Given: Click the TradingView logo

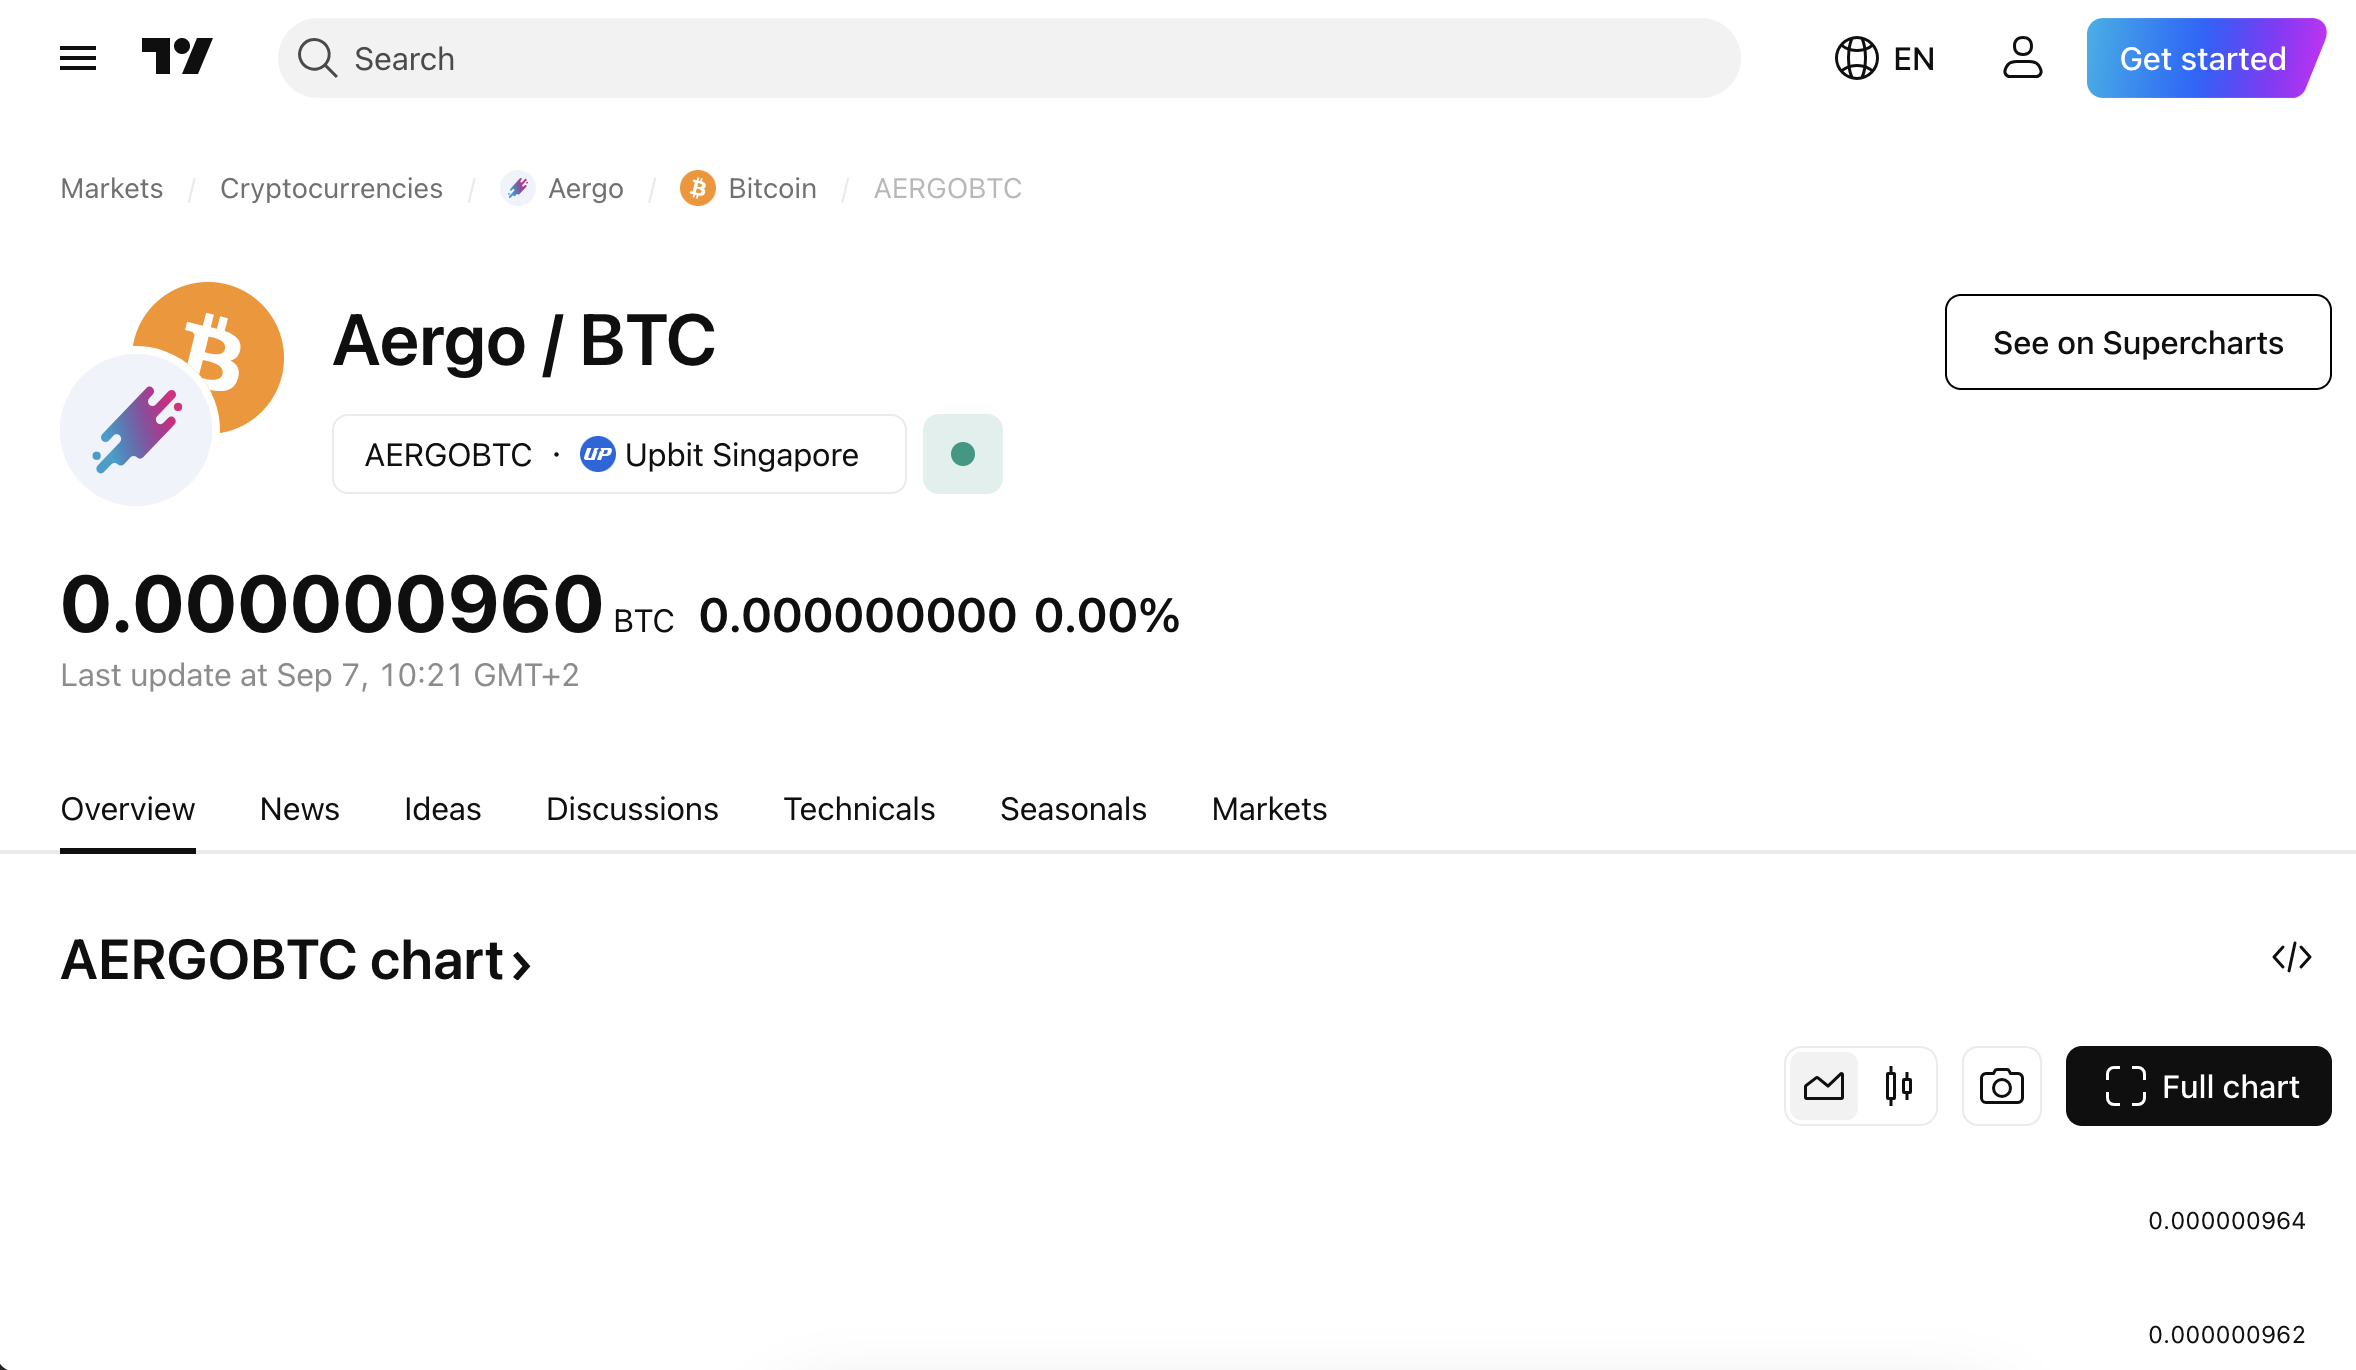Looking at the screenshot, I should coord(177,57).
